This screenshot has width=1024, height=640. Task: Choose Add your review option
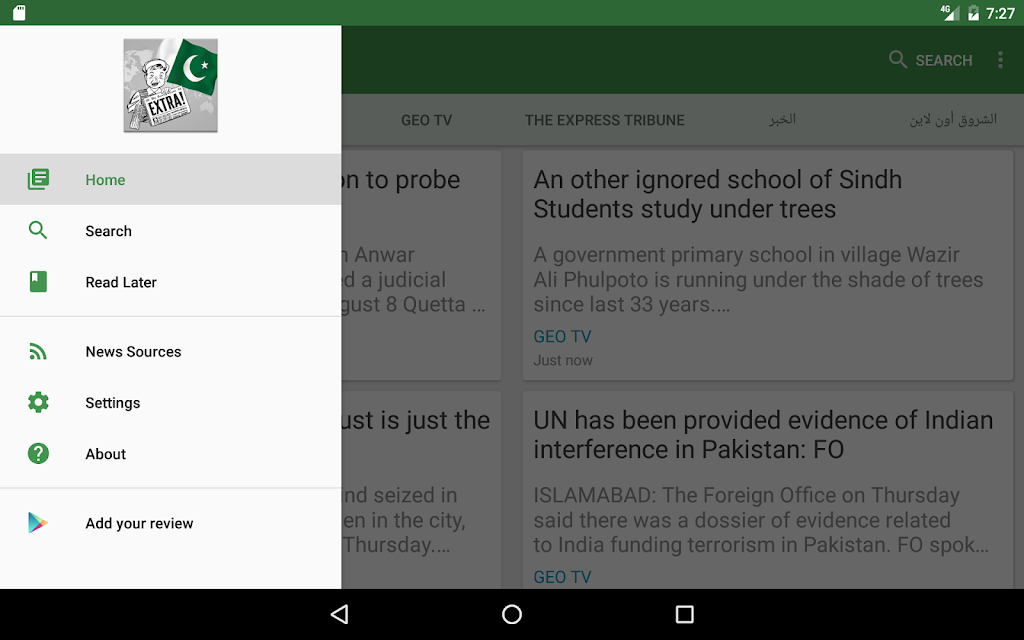170,523
